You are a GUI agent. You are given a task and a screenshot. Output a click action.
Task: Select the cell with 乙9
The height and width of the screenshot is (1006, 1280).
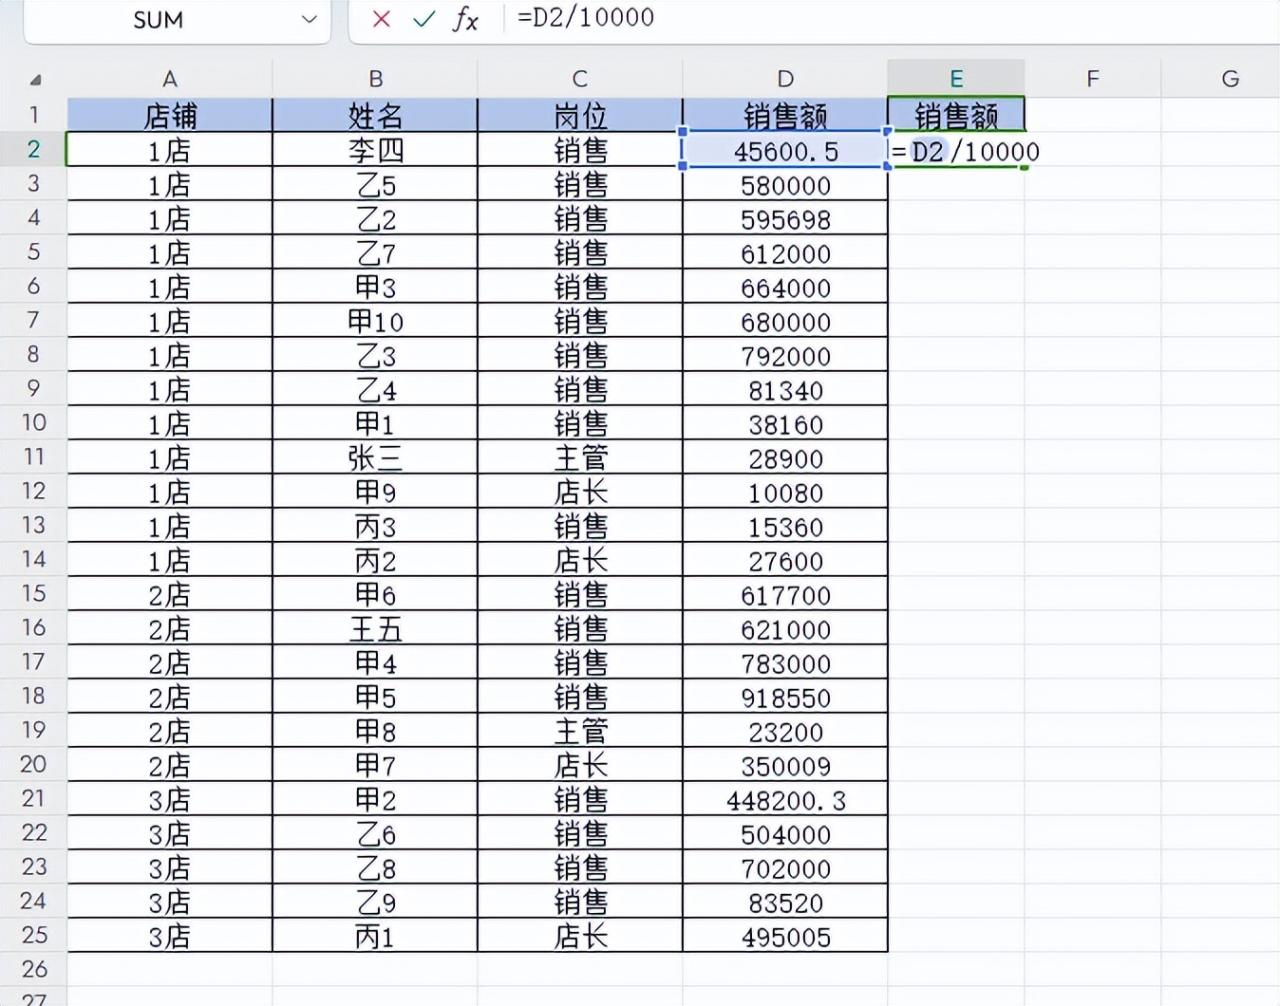click(x=375, y=901)
